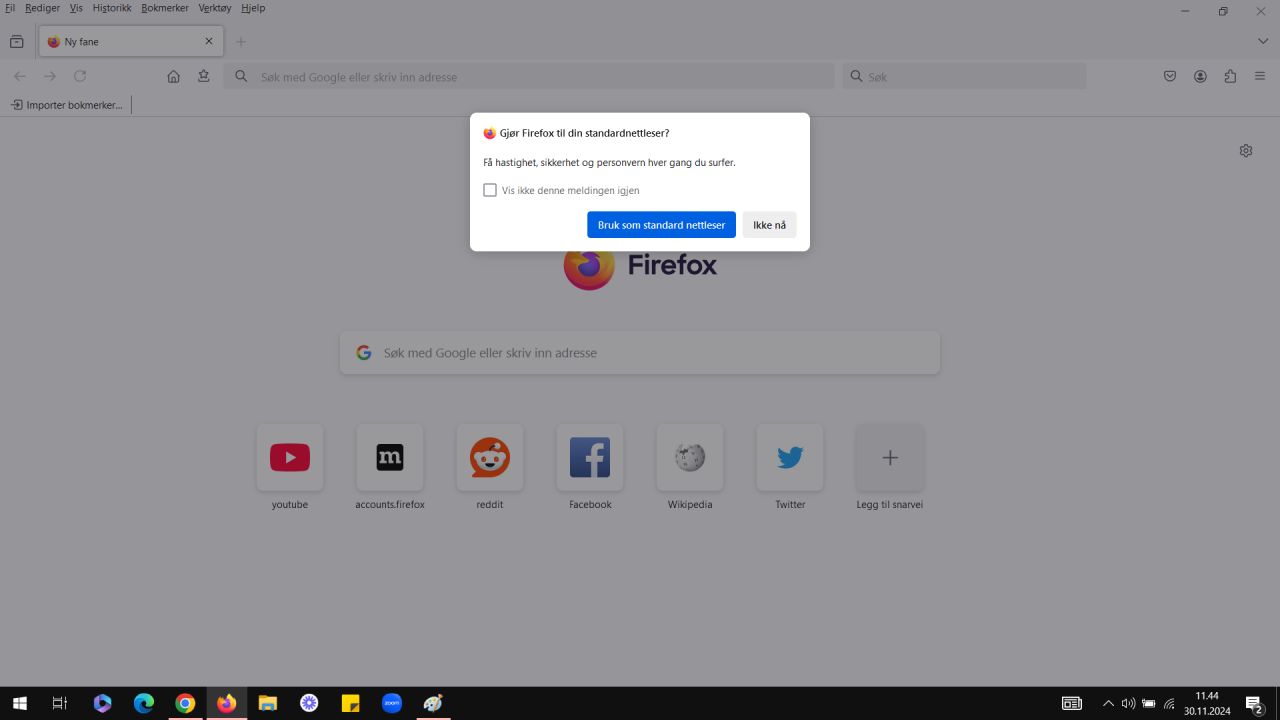Open the Firefox account icon
The height and width of the screenshot is (720, 1280).
coord(1199,75)
